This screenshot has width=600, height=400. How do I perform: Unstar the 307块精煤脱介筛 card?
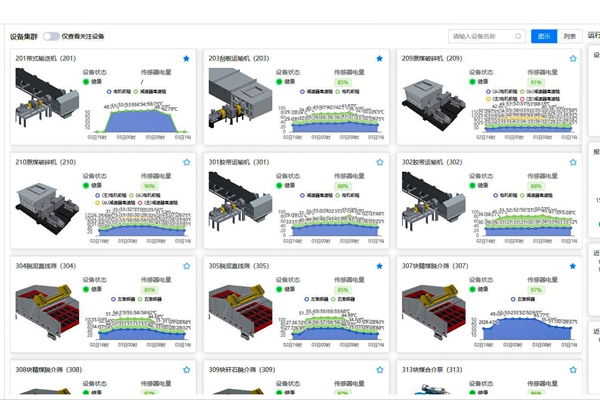pyautogui.click(x=573, y=266)
